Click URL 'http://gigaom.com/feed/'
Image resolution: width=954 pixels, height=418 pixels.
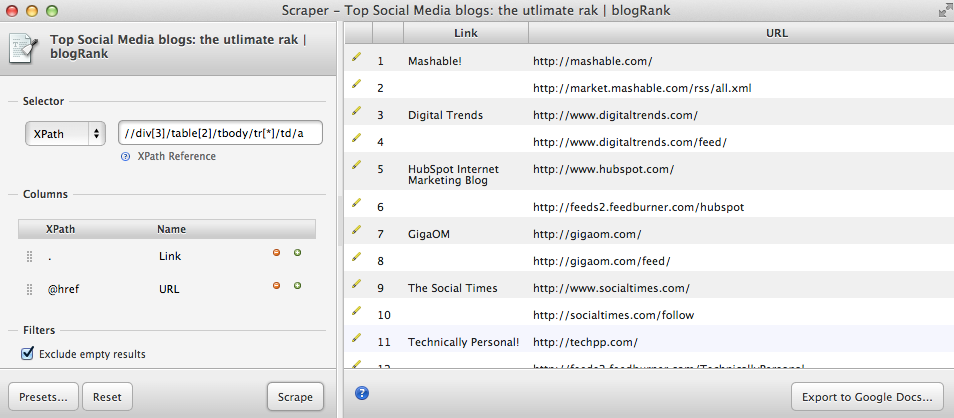click(x=602, y=261)
